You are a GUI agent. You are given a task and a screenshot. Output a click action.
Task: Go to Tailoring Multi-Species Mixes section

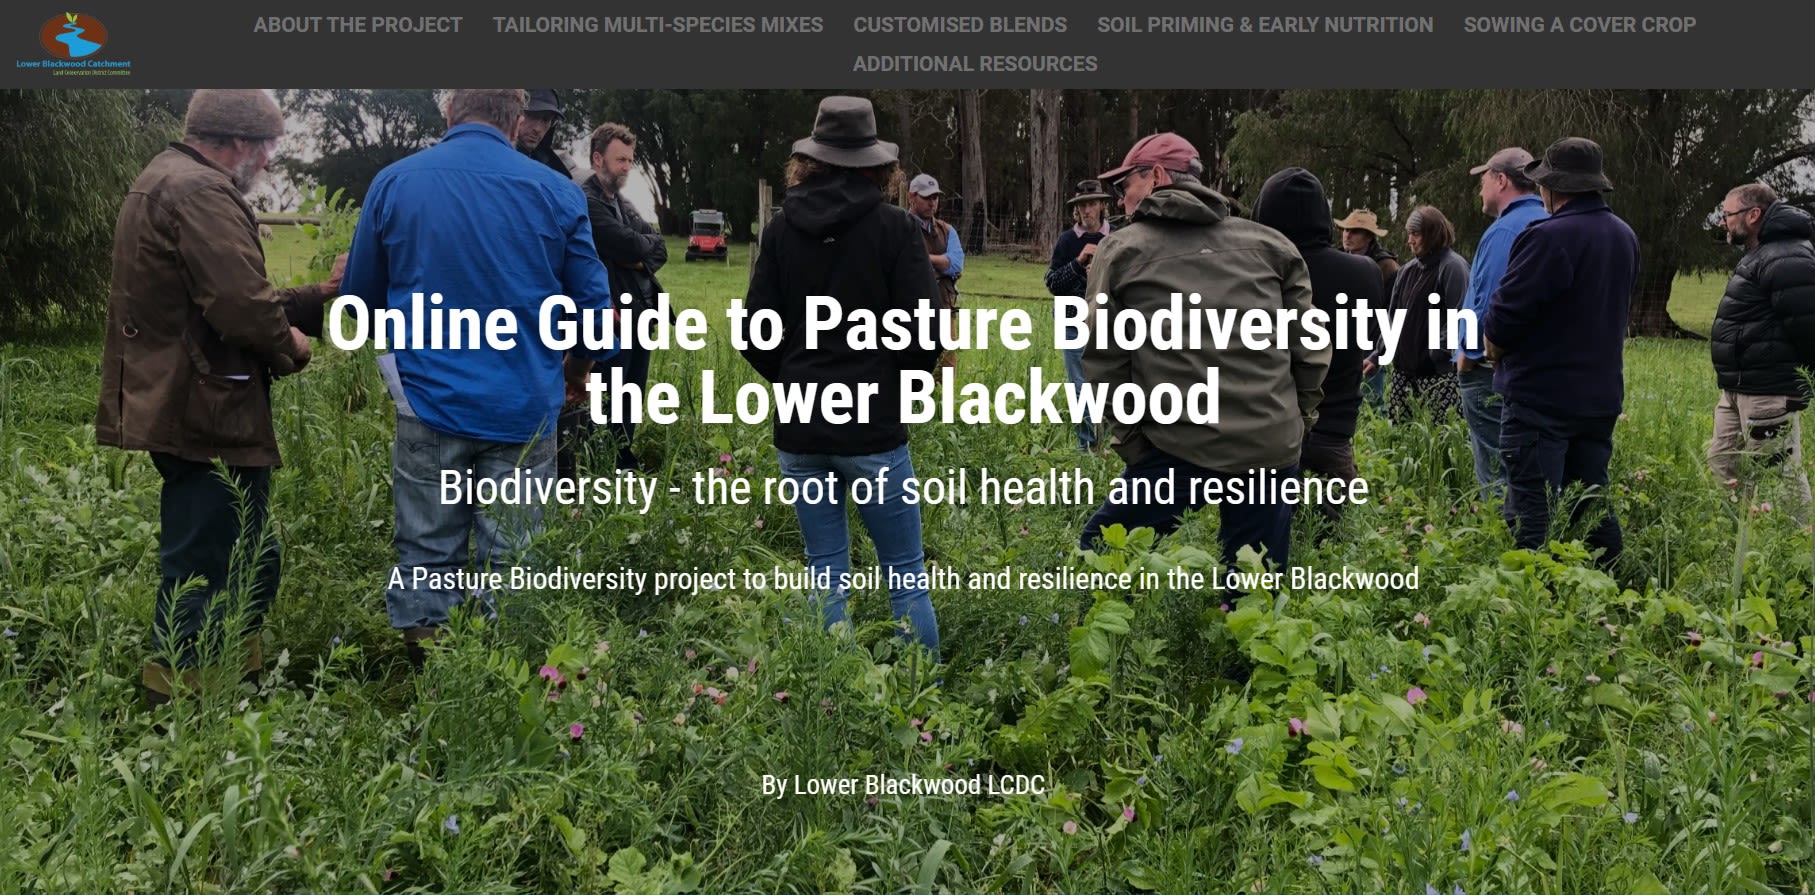point(657,25)
